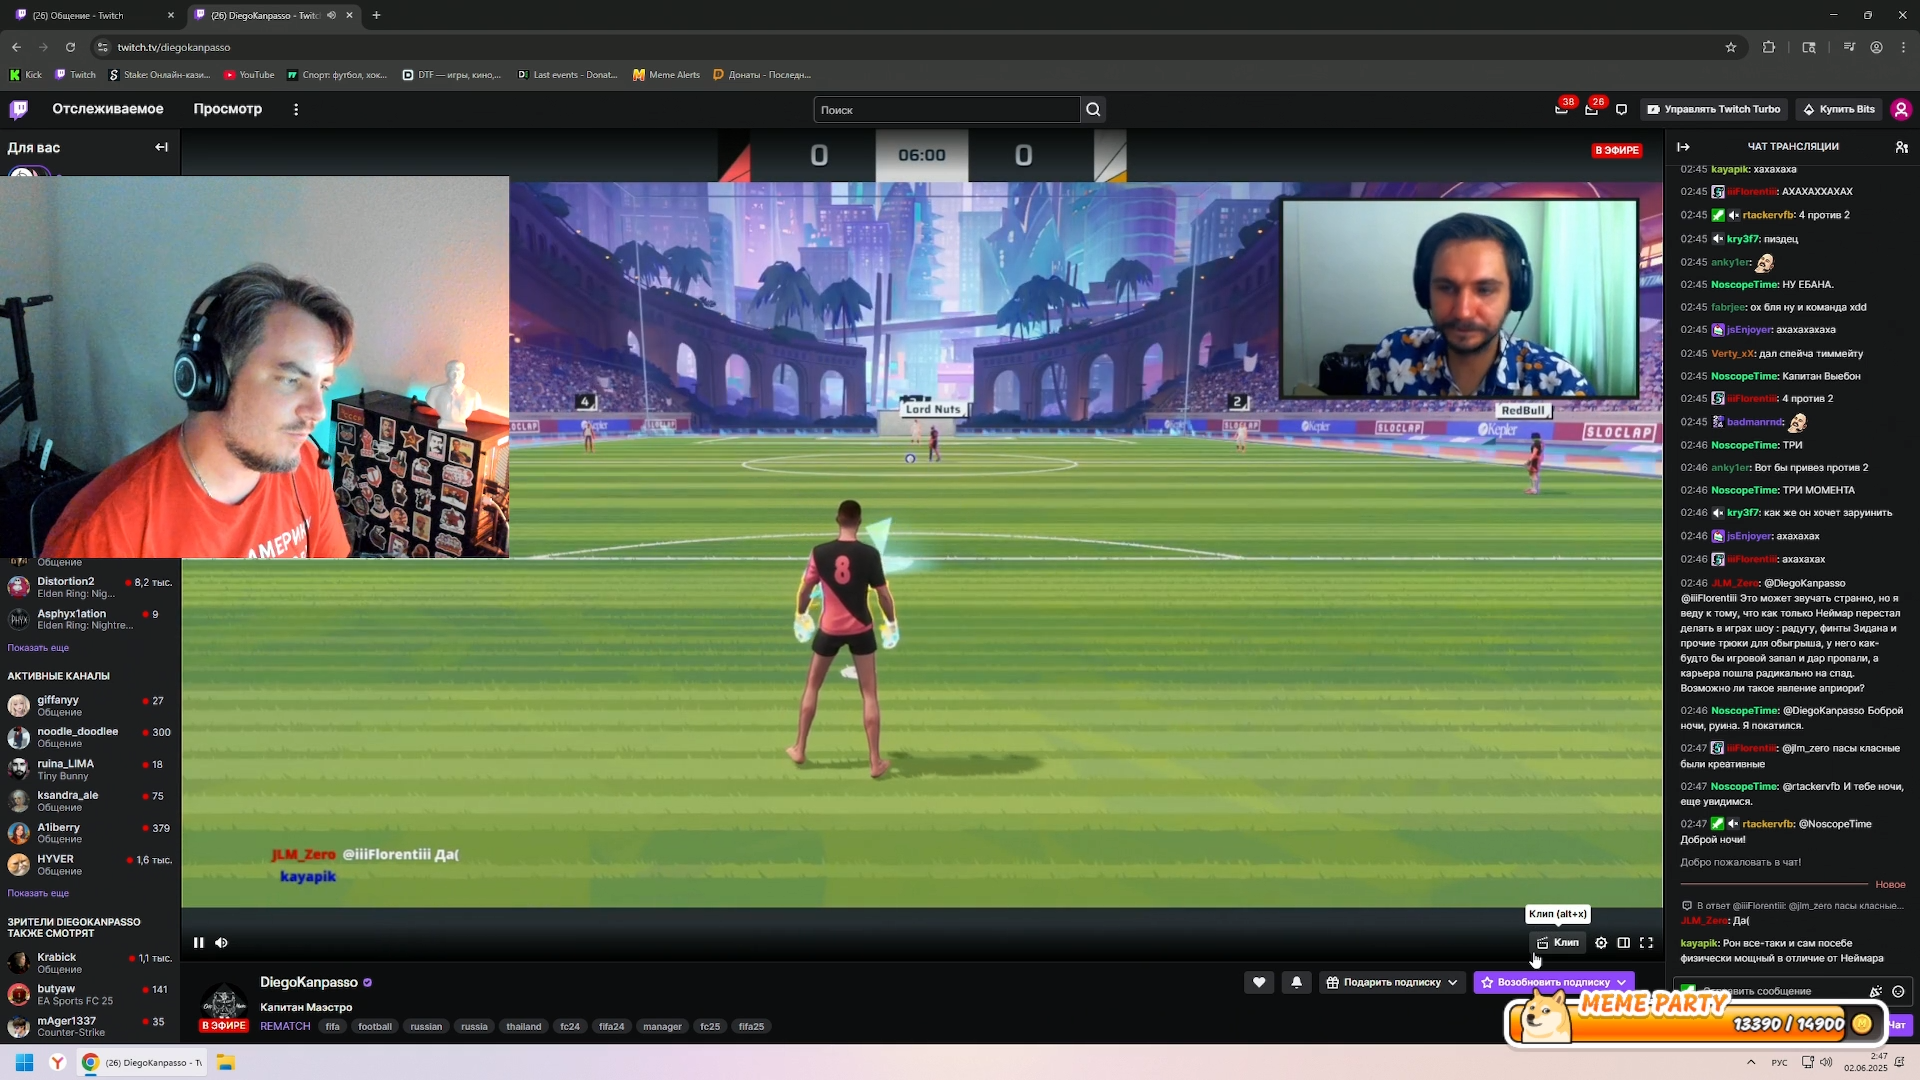Enter fullscreen mode
The image size is (1920, 1080).
coord(1646,943)
